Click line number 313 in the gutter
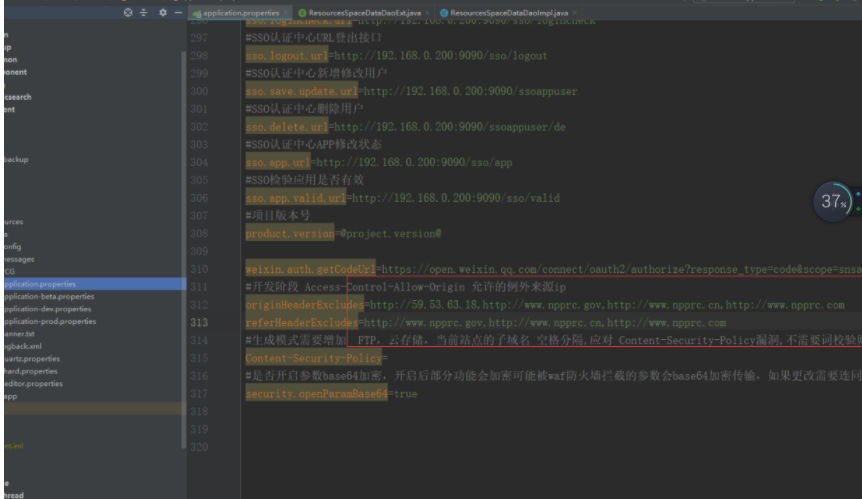862x499 pixels. [x=198, y=323]
